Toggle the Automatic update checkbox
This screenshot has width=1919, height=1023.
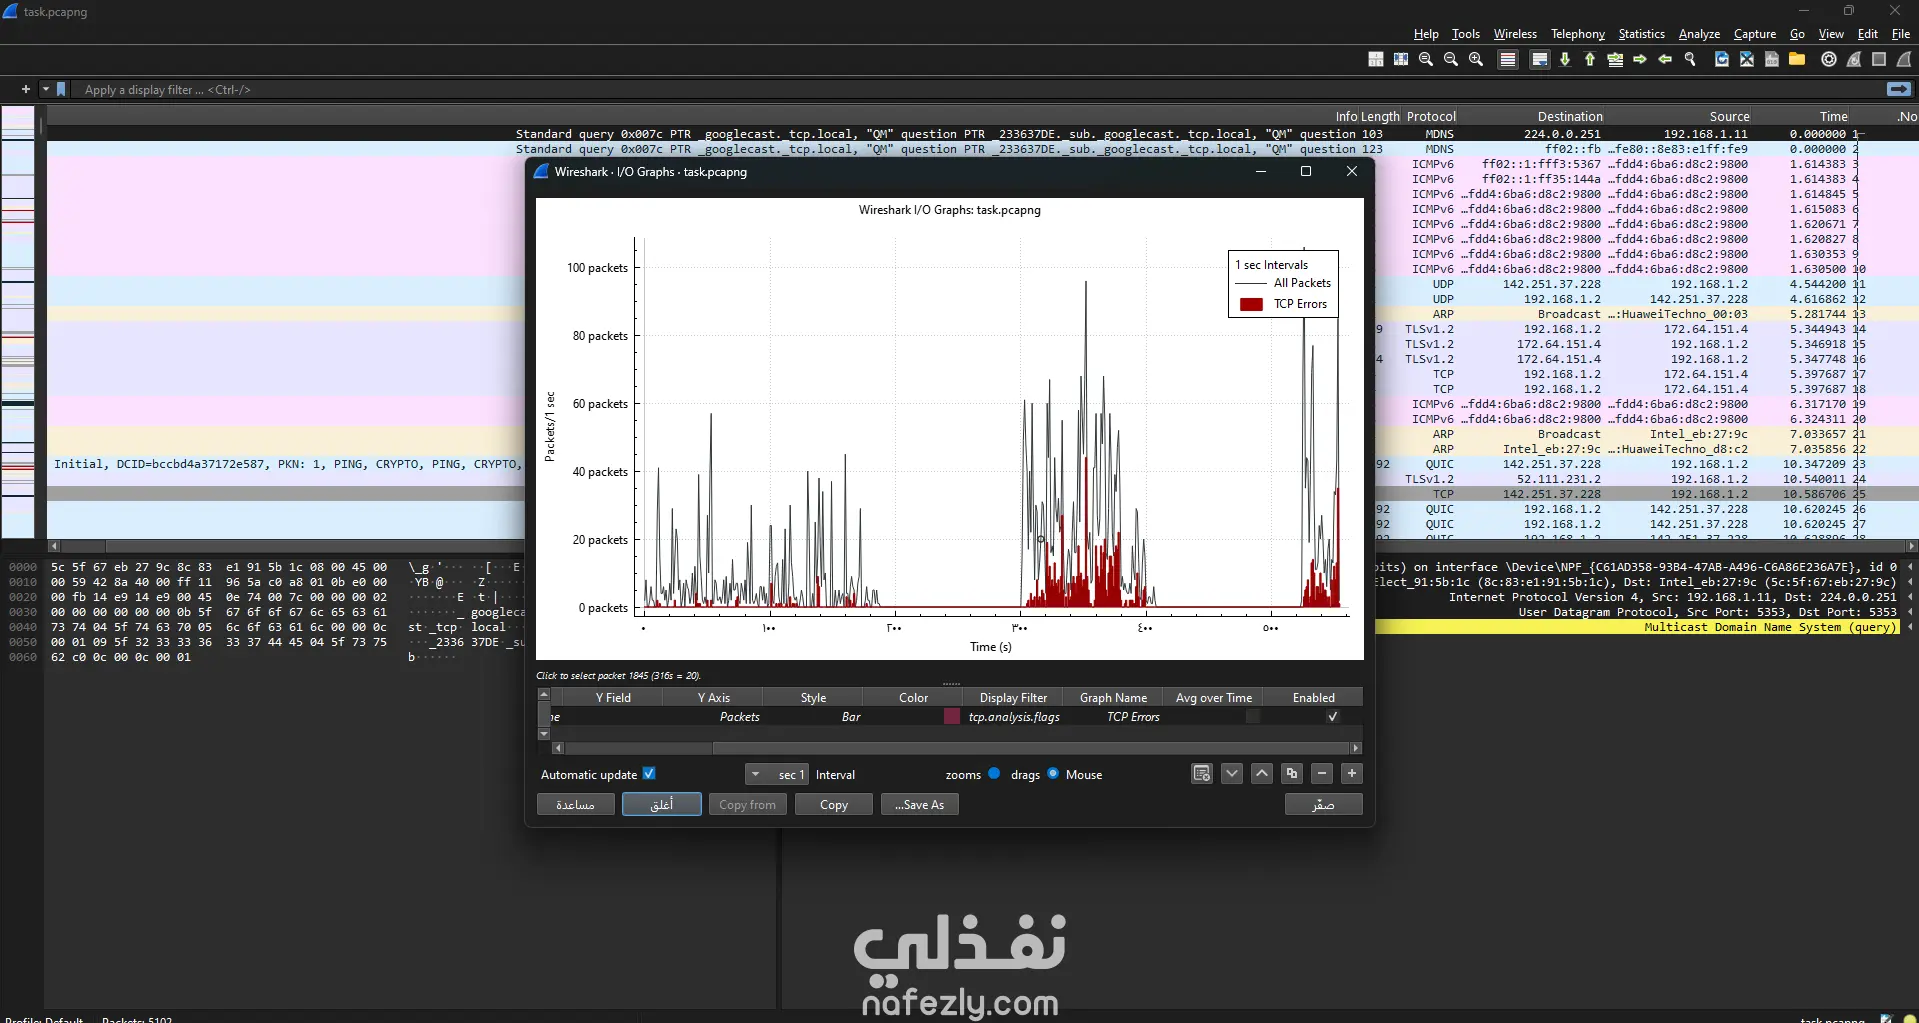coord(649,774)
